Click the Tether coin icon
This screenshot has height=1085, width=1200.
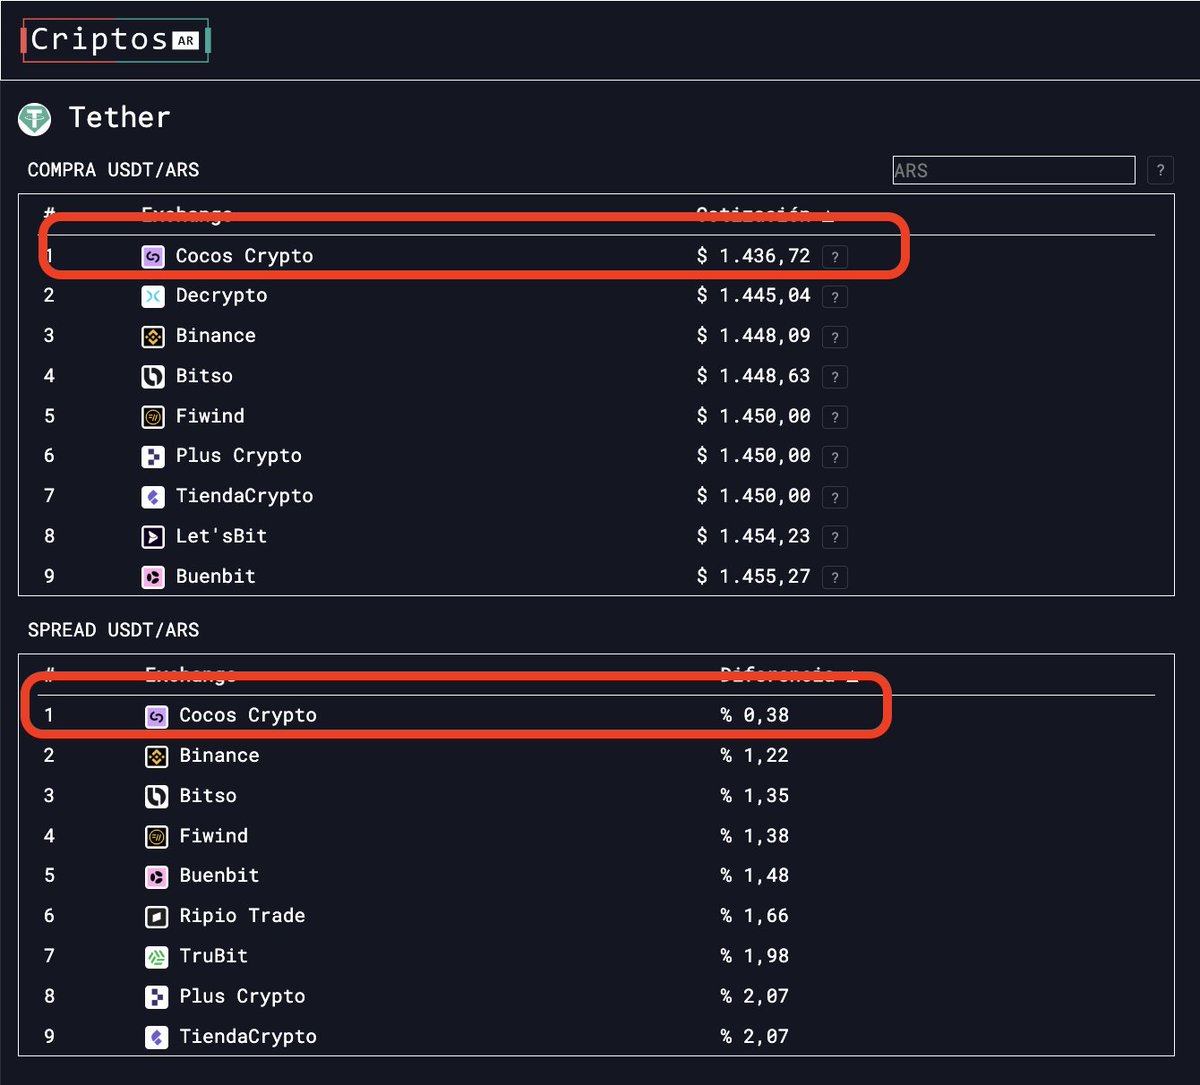point(35,119)
